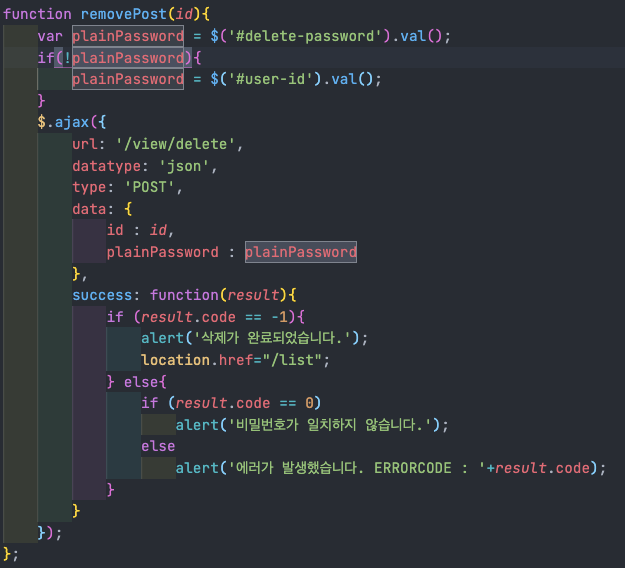625x568 pixels.
Task: Click the data property key
Action: click(x=89, y=209)
